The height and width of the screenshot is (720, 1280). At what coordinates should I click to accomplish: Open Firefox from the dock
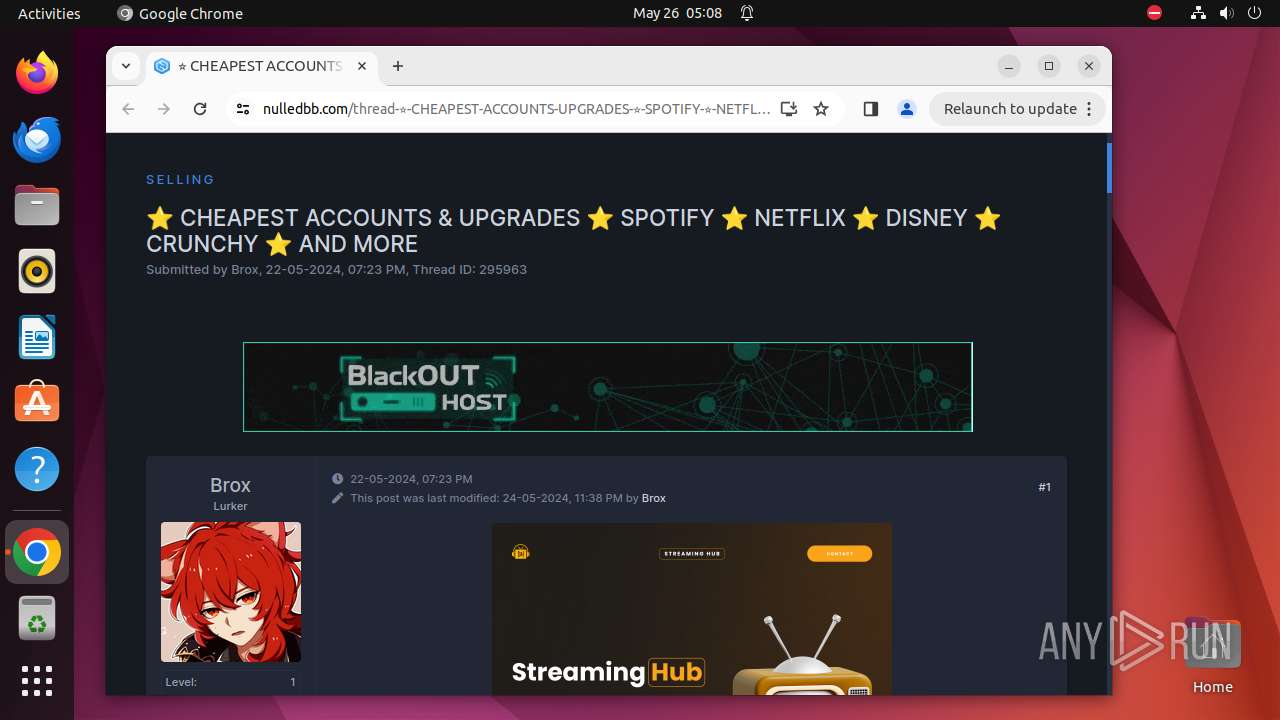point(37,73)
